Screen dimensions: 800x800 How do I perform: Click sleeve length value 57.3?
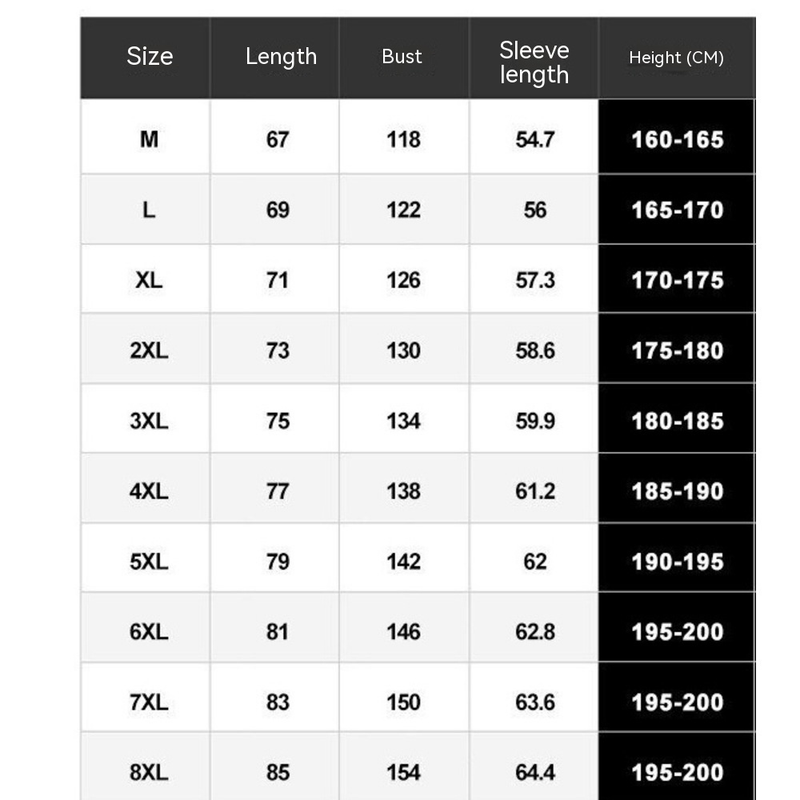[535, 280]
